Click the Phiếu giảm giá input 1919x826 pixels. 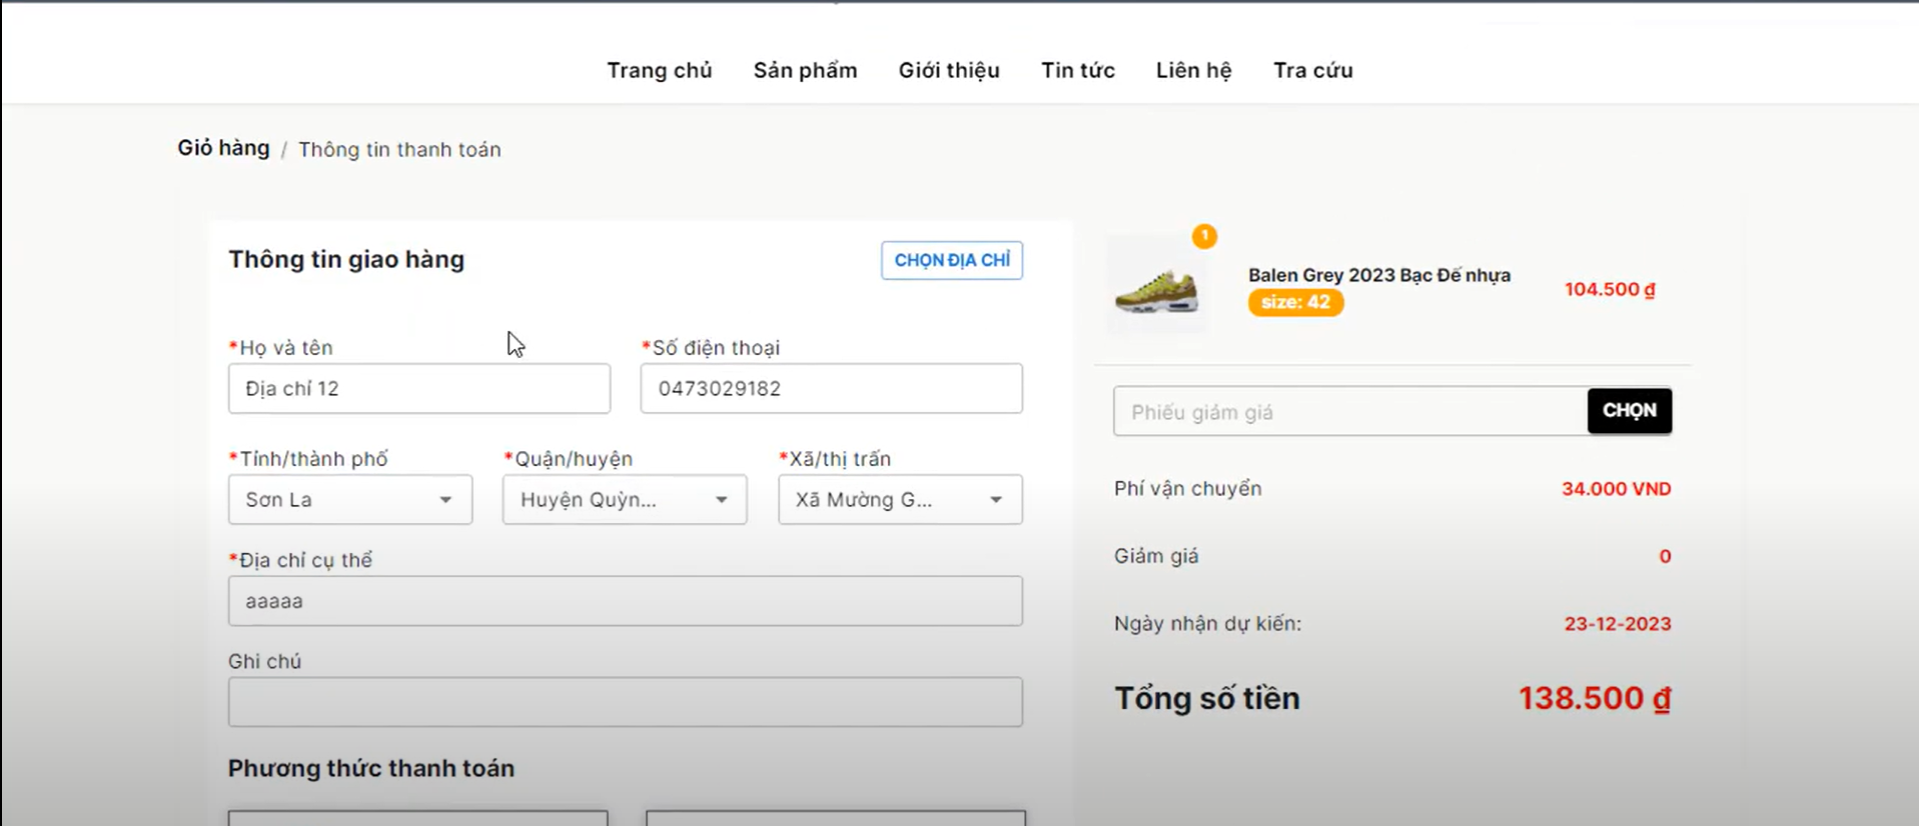(x=1350, y=411)
